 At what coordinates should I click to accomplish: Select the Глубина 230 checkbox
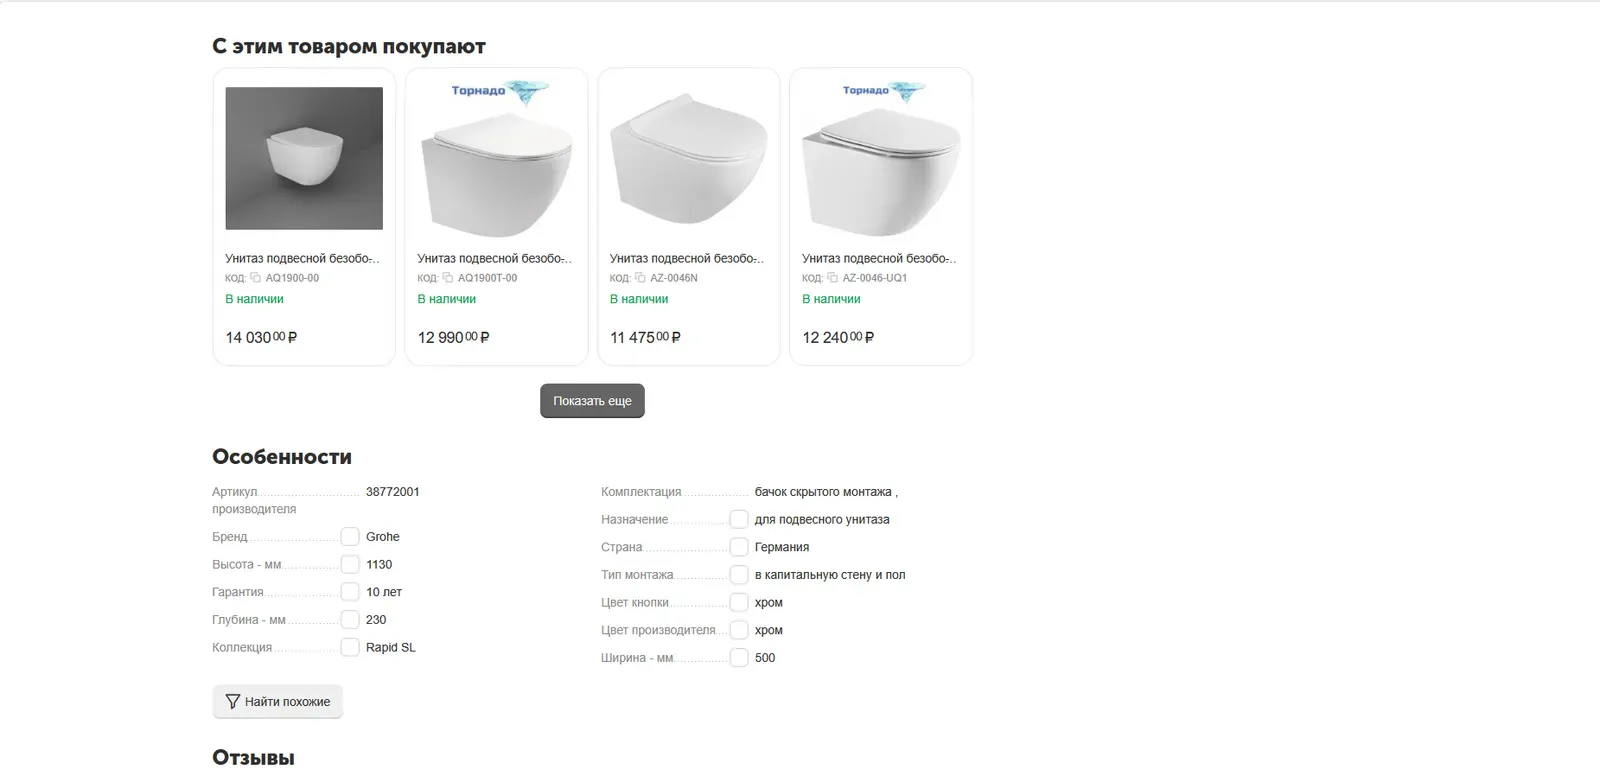(350, 620)
